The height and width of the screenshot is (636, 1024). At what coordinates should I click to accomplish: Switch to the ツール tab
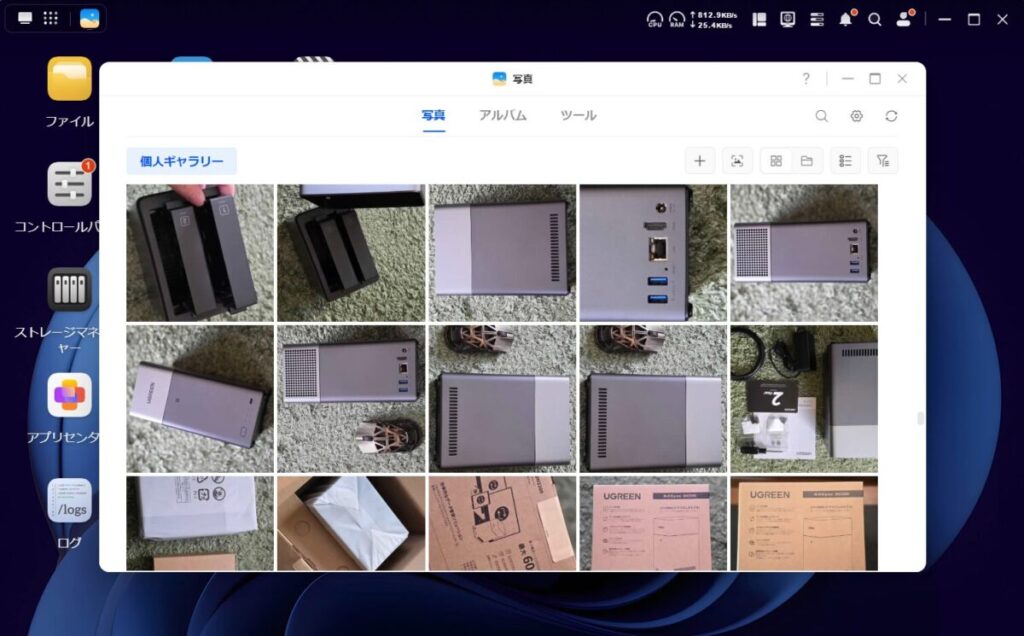click(x=578, y=115)
